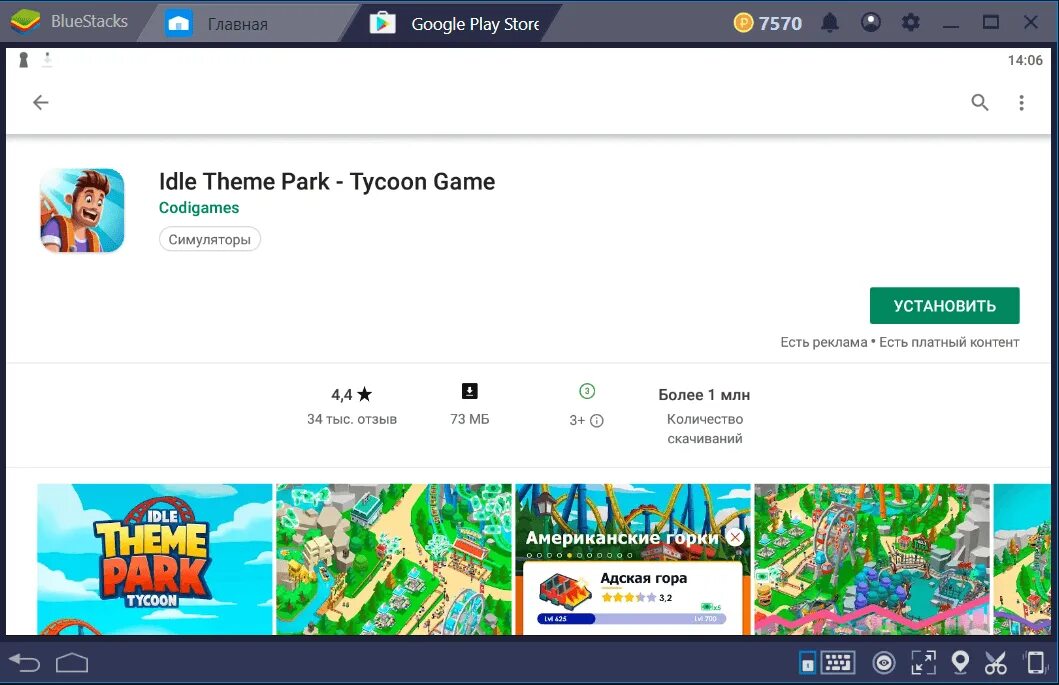The height and width of the screenshot is (685, 1059).
Task: Open the three-dot overflow menu
Action: pos(1021,102)
